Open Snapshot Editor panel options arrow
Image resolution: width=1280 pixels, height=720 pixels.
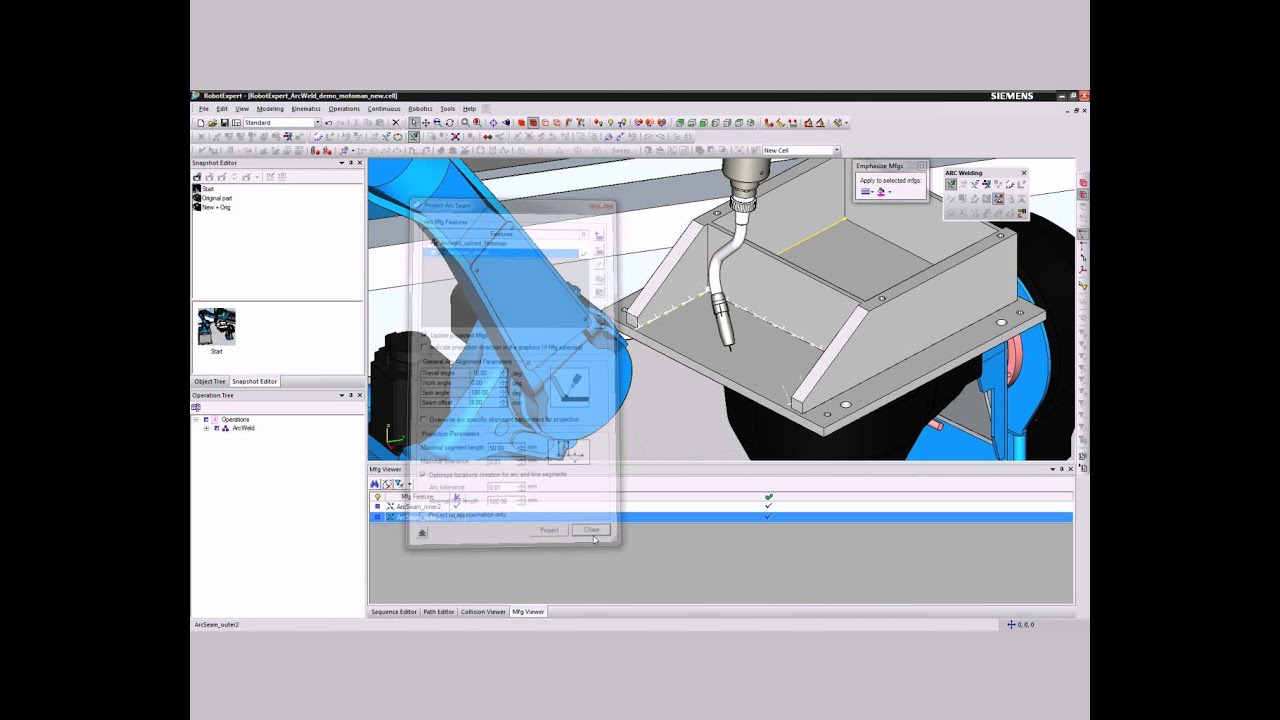[342, 163]
